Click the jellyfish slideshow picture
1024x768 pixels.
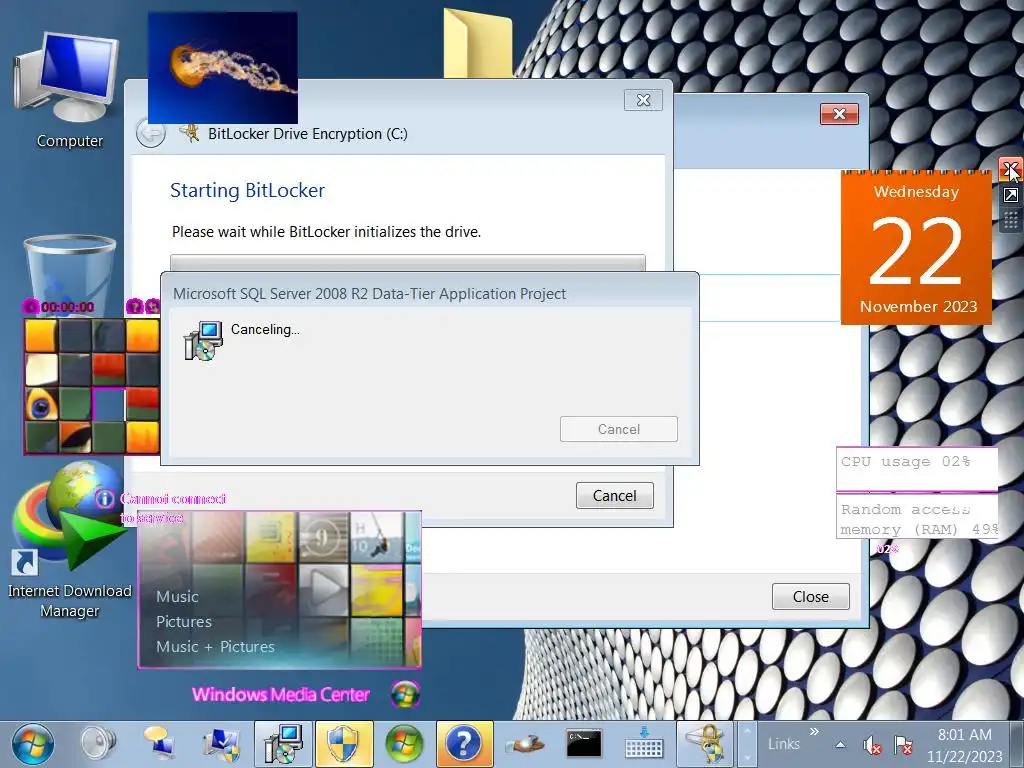coord(223,67)
